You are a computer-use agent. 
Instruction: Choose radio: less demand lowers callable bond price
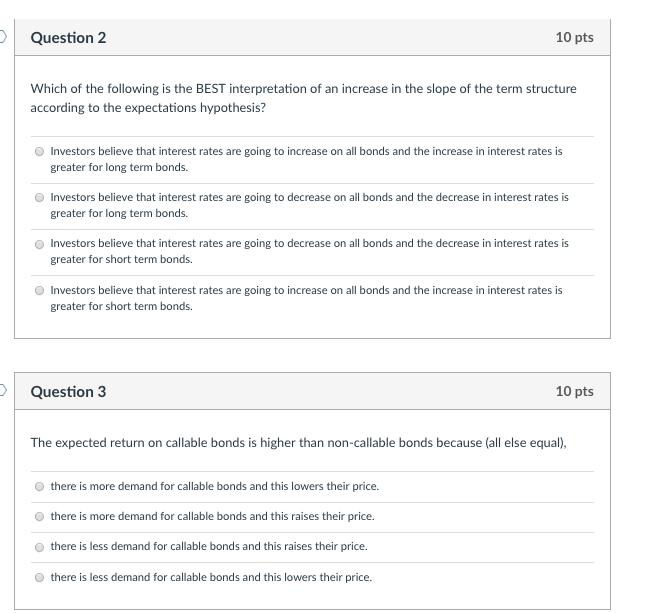[x=39, y=577]
